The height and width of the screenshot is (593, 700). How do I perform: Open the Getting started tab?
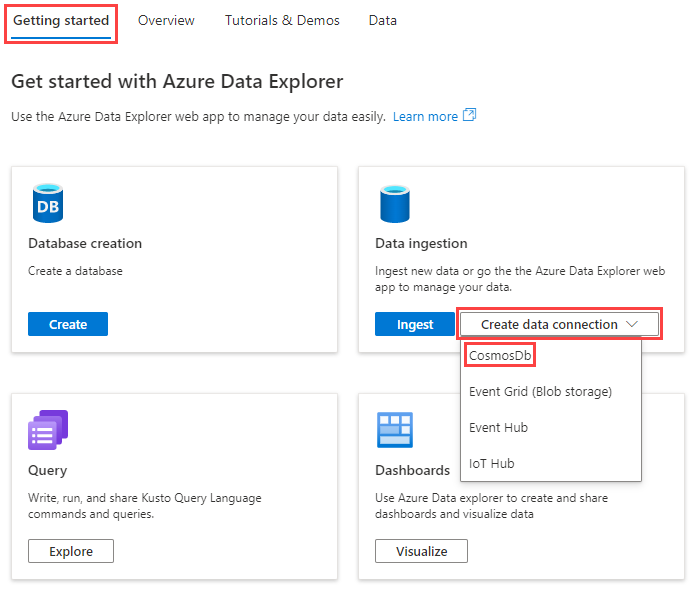coord(61,21)
